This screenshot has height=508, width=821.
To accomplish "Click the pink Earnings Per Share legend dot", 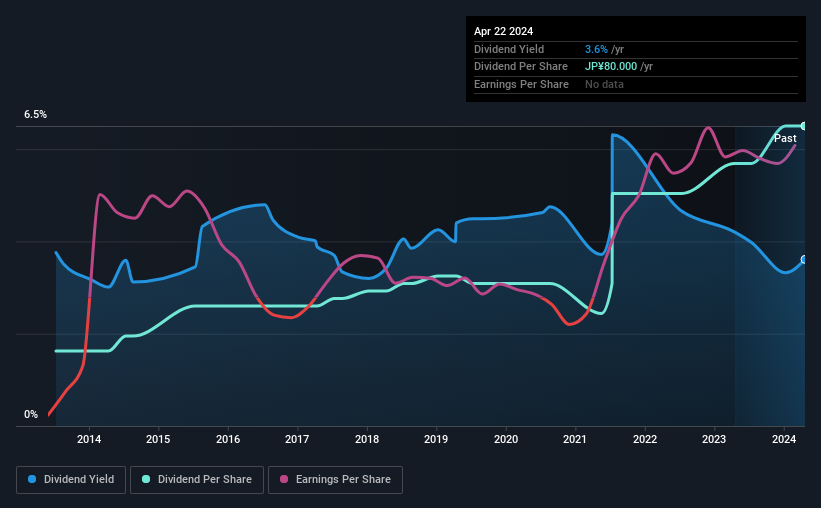I will tap(284, 480).
